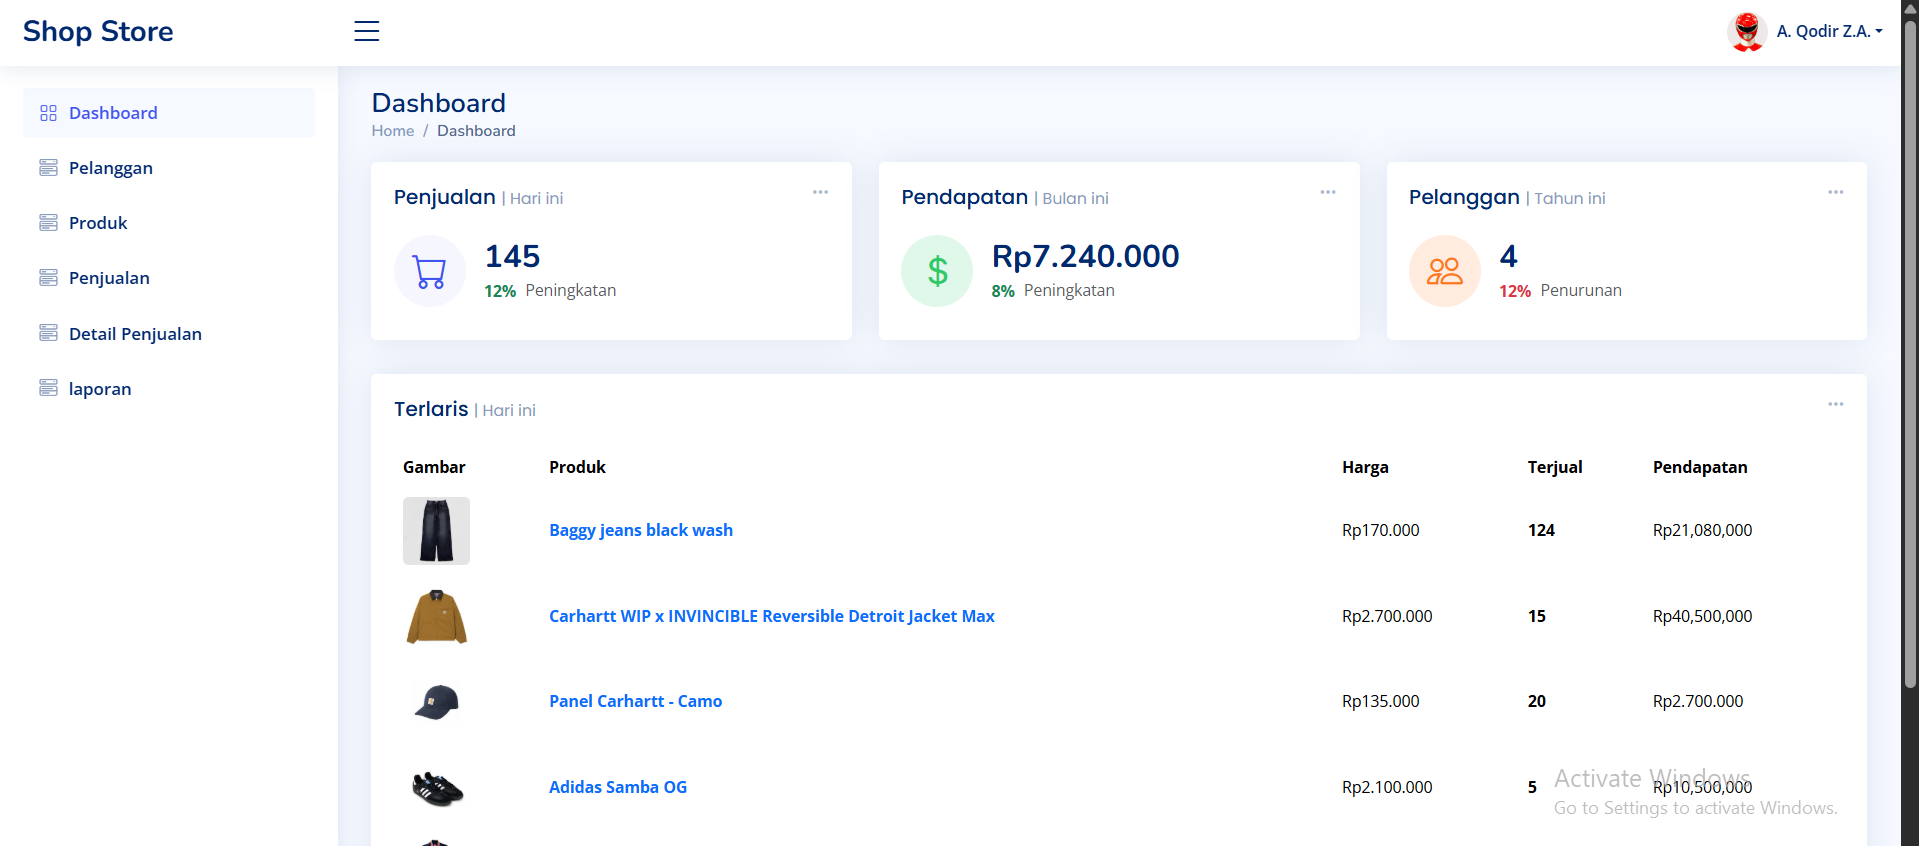1919x846 pixels.
Task: Open the Penjualan card three-dot filter menu
Action: [820, 192]
